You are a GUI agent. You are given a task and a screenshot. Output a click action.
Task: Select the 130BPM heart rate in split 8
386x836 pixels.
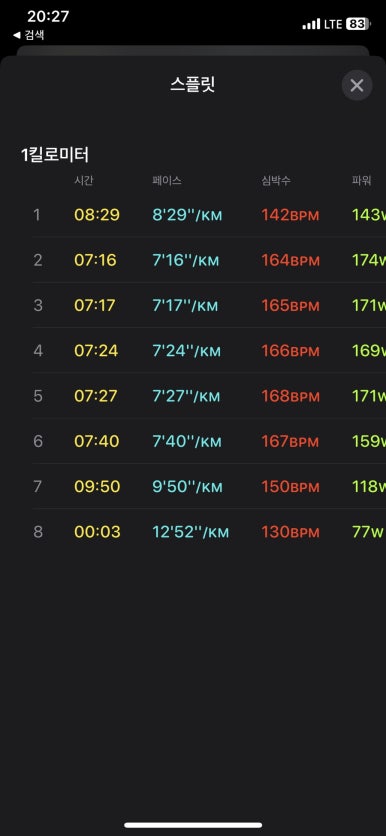pyautogui.click(x=291, y=532)
